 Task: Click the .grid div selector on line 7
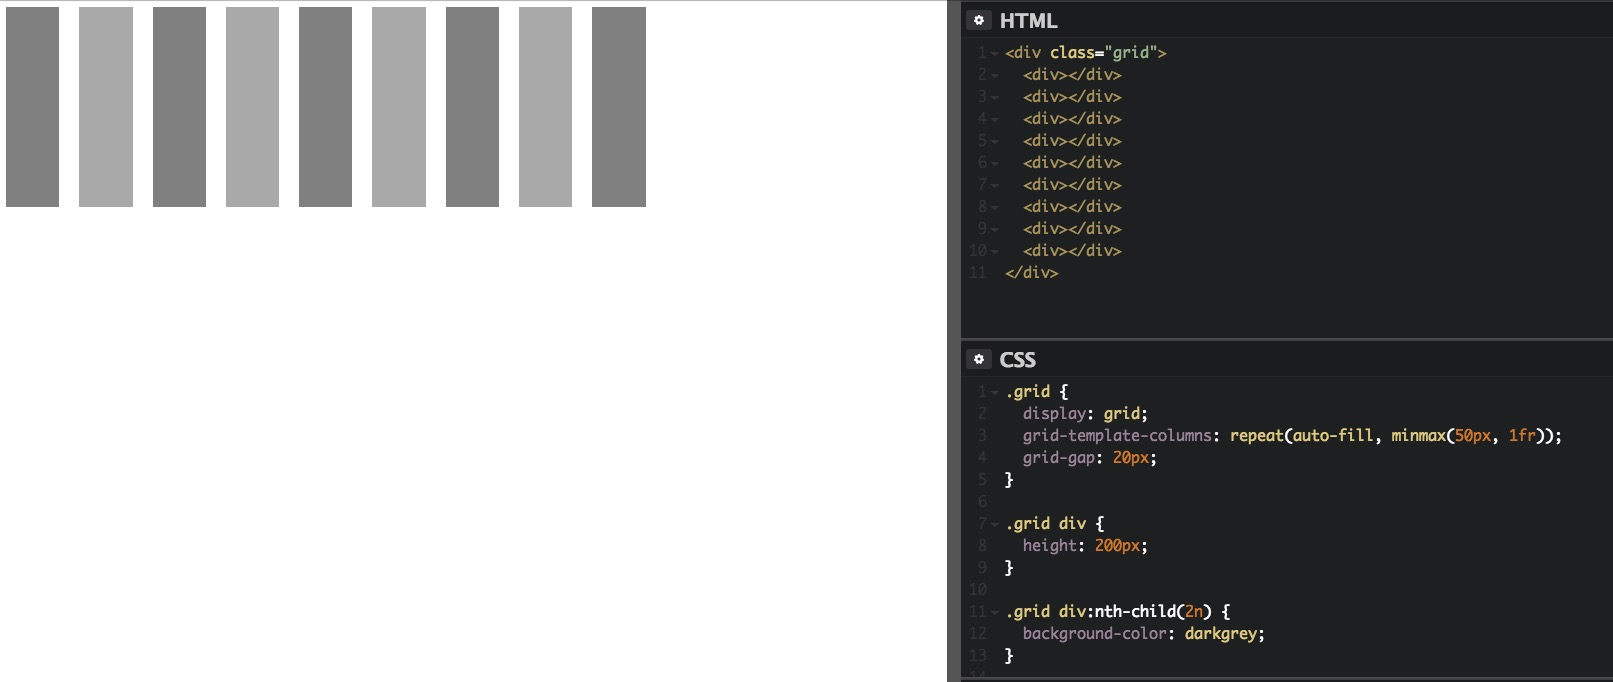point(1046,524)
